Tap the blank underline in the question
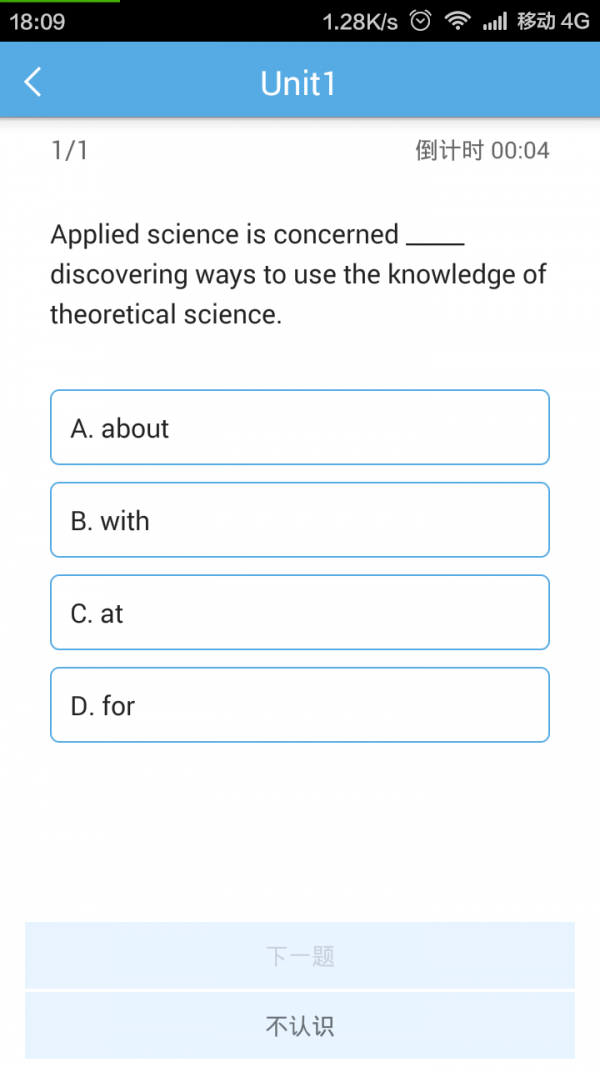This screenshot has height=1067, width=600. pyautogui.click(x=435, y=238)
